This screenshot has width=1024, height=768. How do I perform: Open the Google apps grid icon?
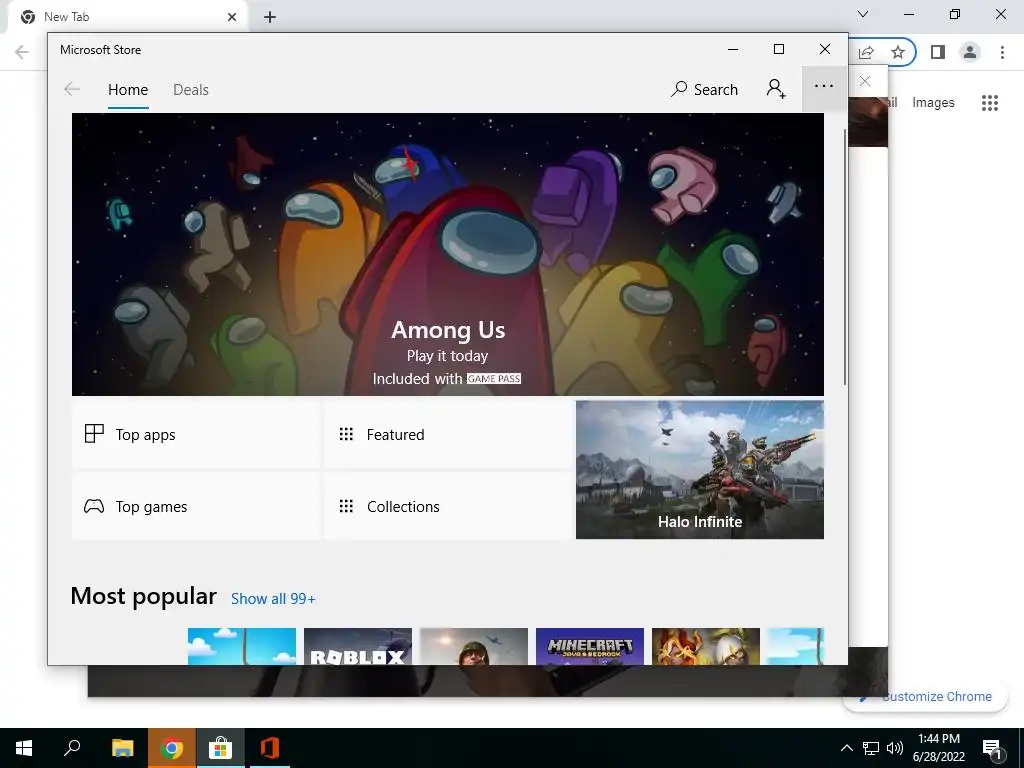click(x=990, y=103)
